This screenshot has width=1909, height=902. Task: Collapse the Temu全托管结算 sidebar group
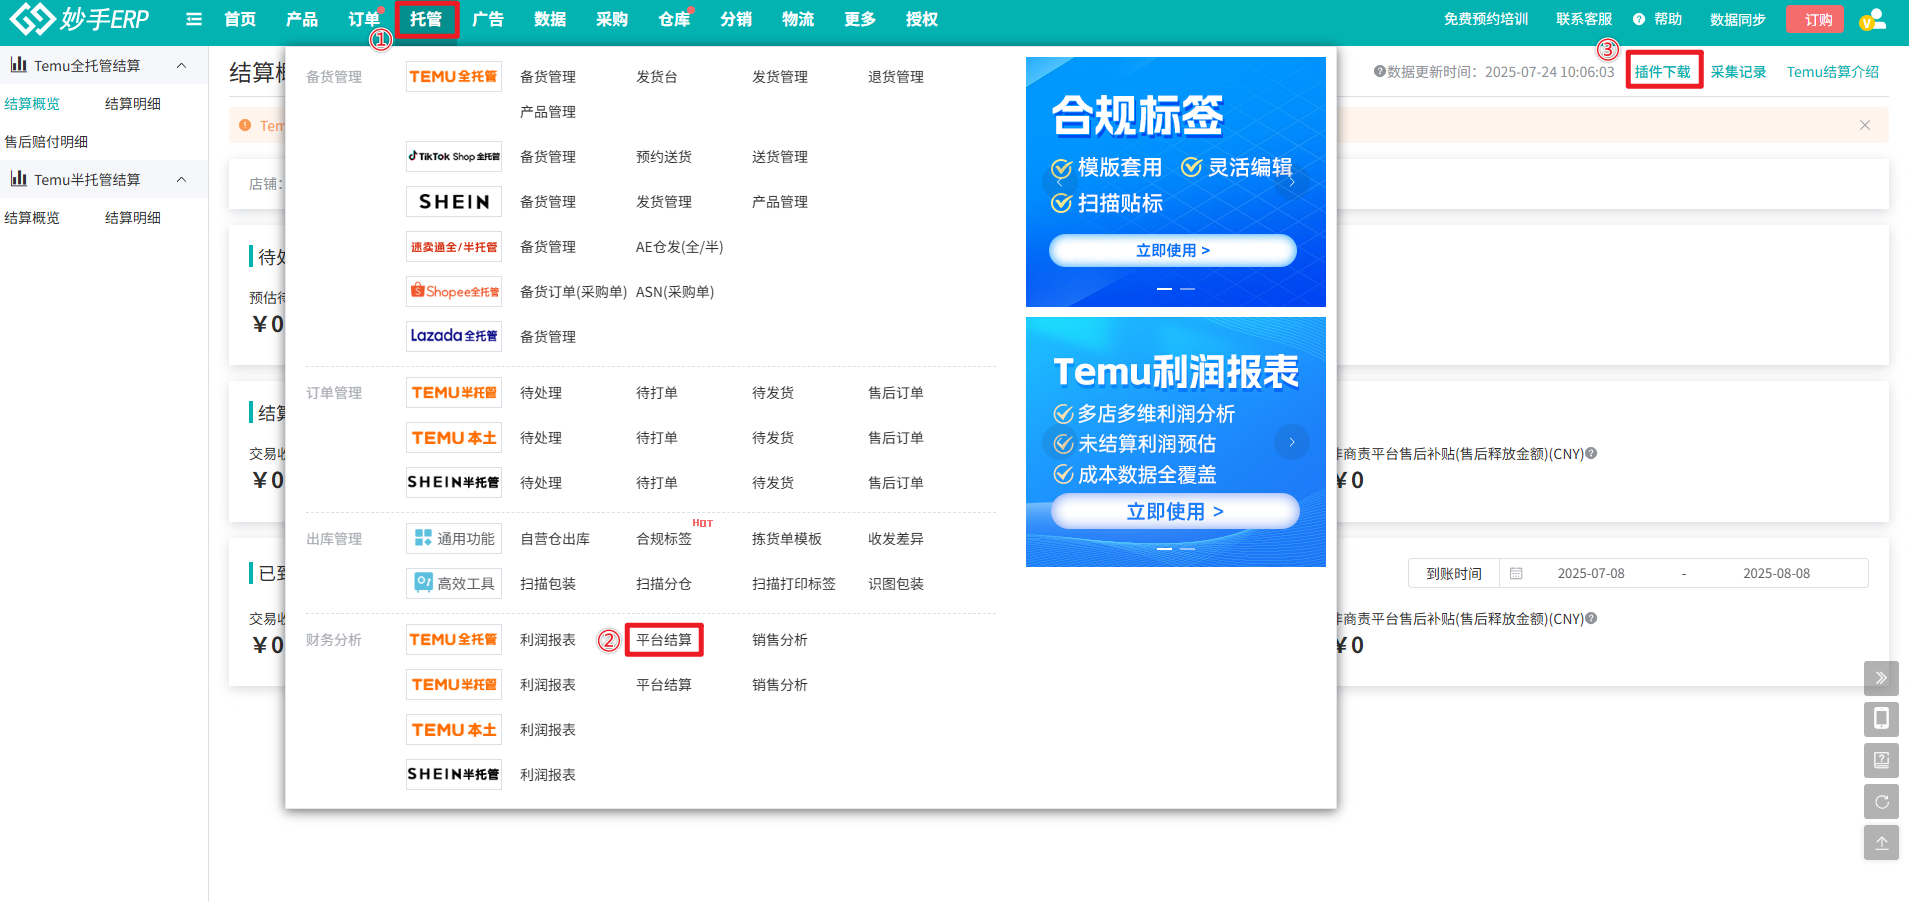tap(181, 66)
